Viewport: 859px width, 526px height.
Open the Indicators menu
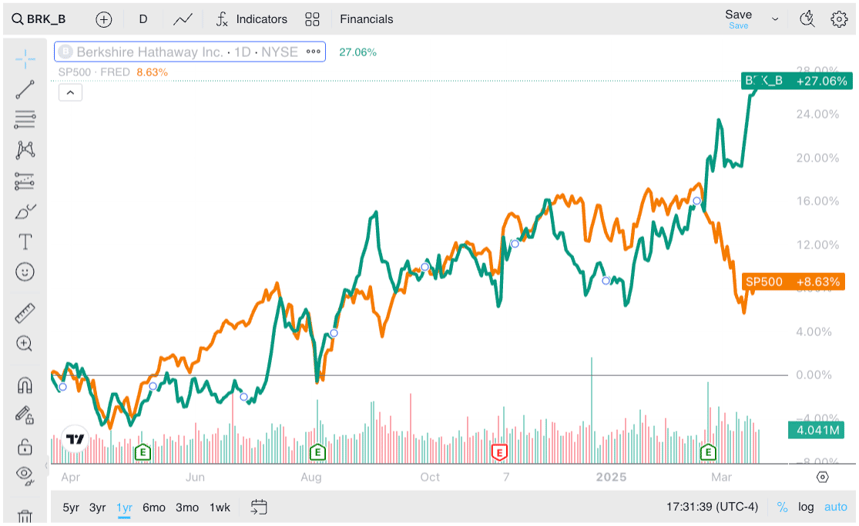tap(251, 19)
